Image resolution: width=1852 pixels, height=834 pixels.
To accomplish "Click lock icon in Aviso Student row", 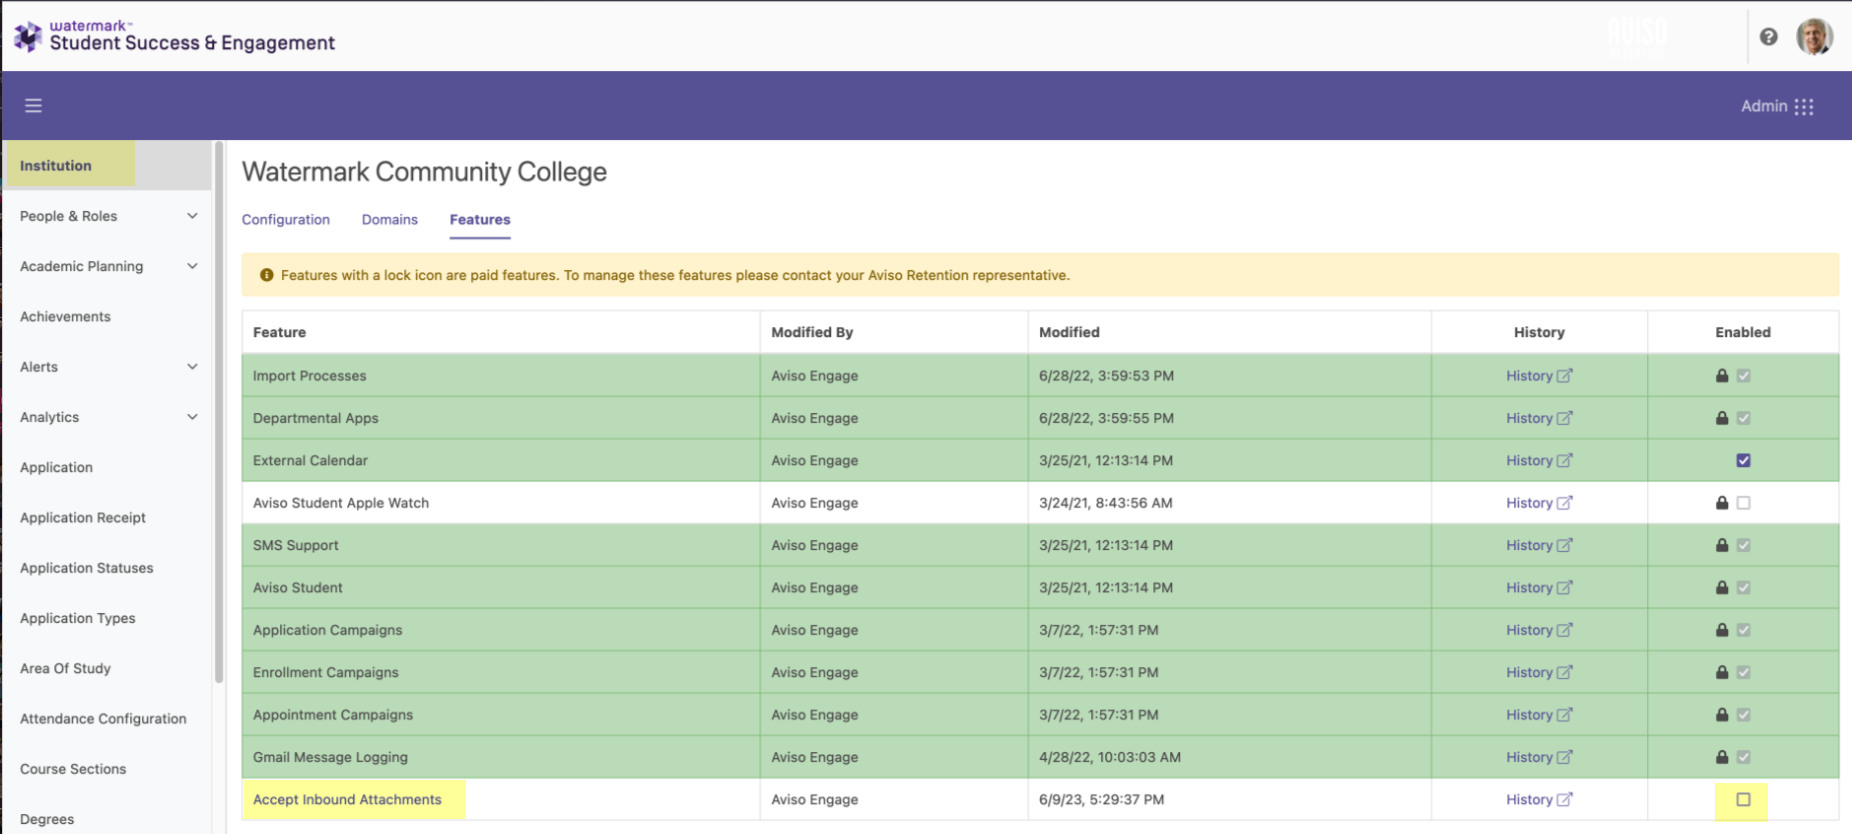I will (x=1722, y=588).
